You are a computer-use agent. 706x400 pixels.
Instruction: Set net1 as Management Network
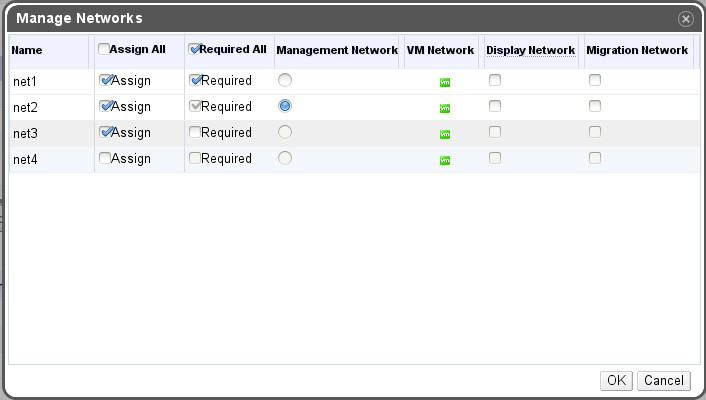click(285, 80)
